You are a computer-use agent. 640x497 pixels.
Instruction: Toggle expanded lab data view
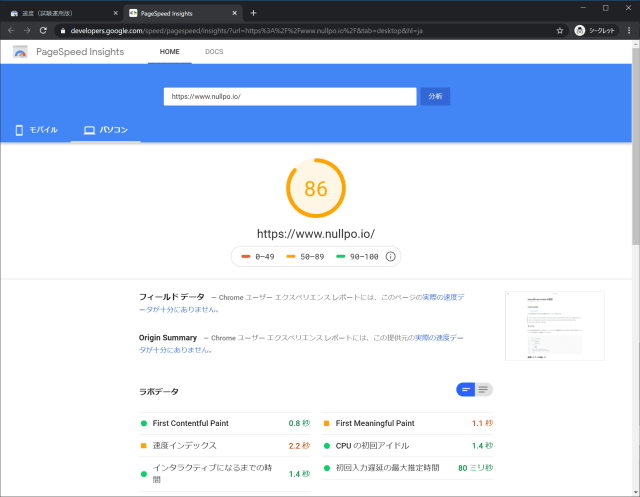(484, 390)
